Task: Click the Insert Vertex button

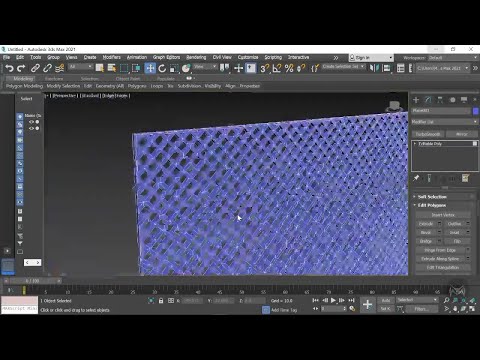Action: [443, 215]
